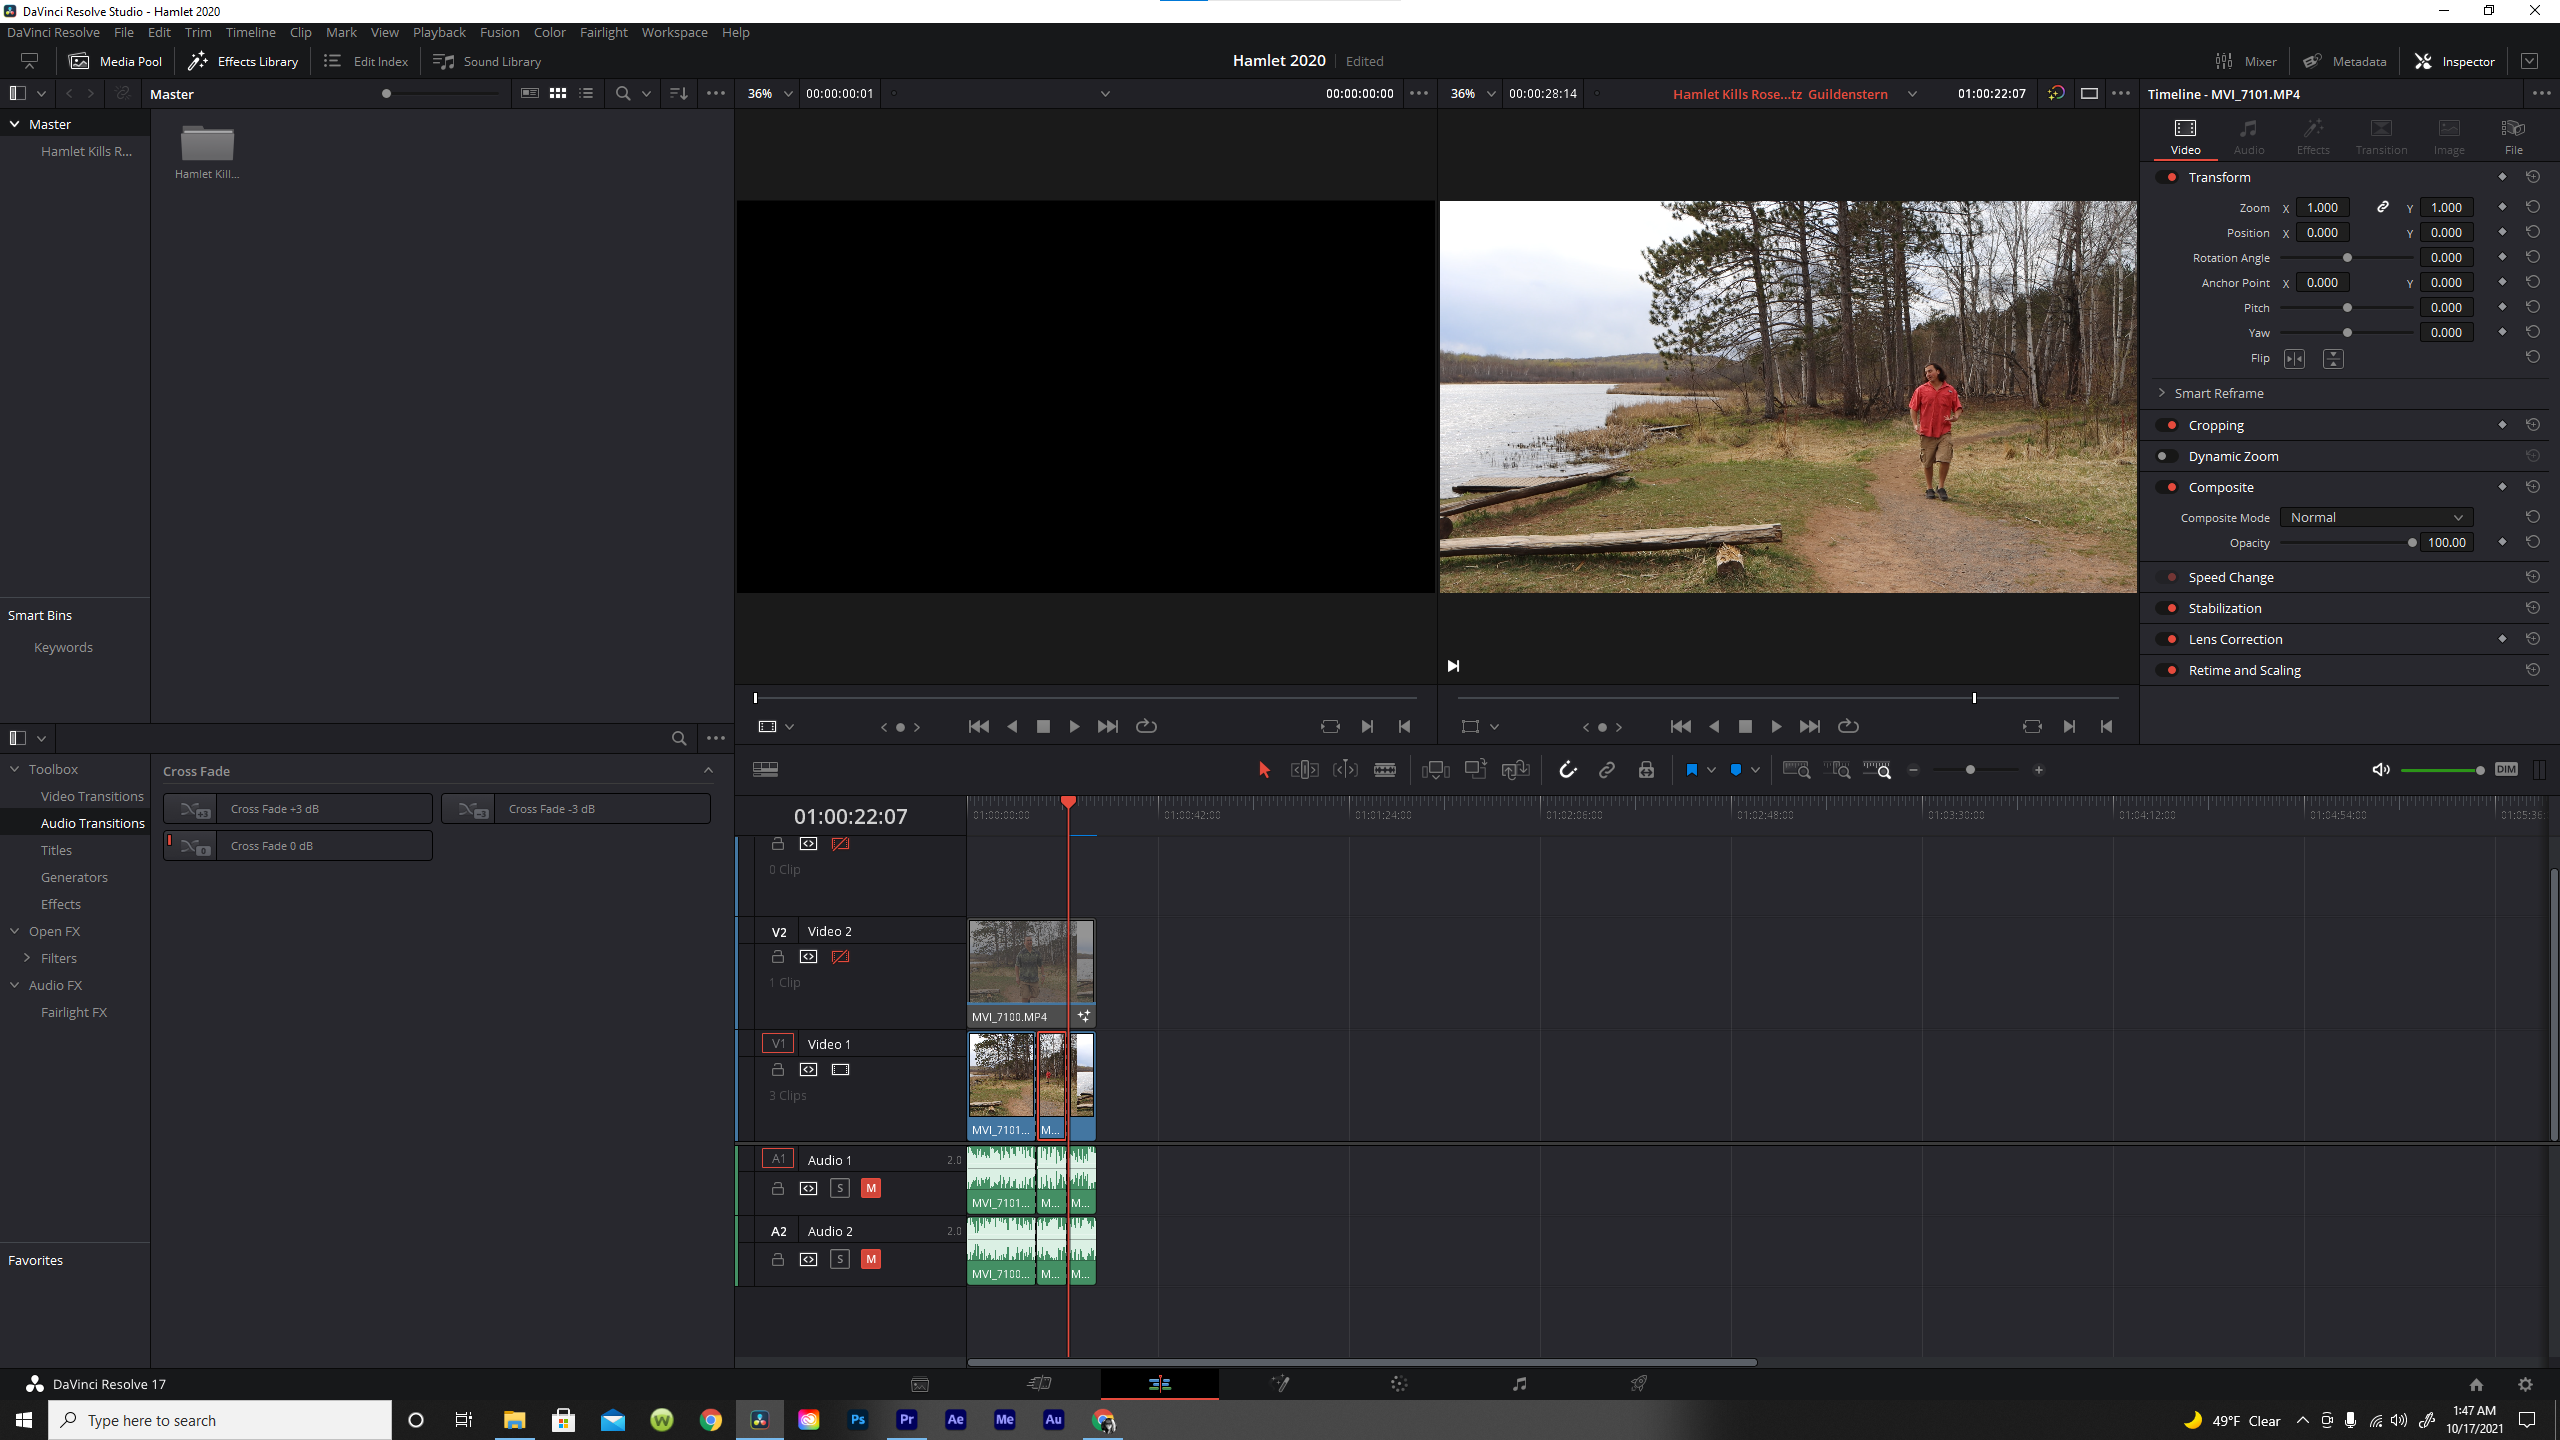Image resolution: width=2560 pixels, height=1440 pixels.
Task: Activate the Trim Edit Mode tool
Action: tap(1304, 769)
